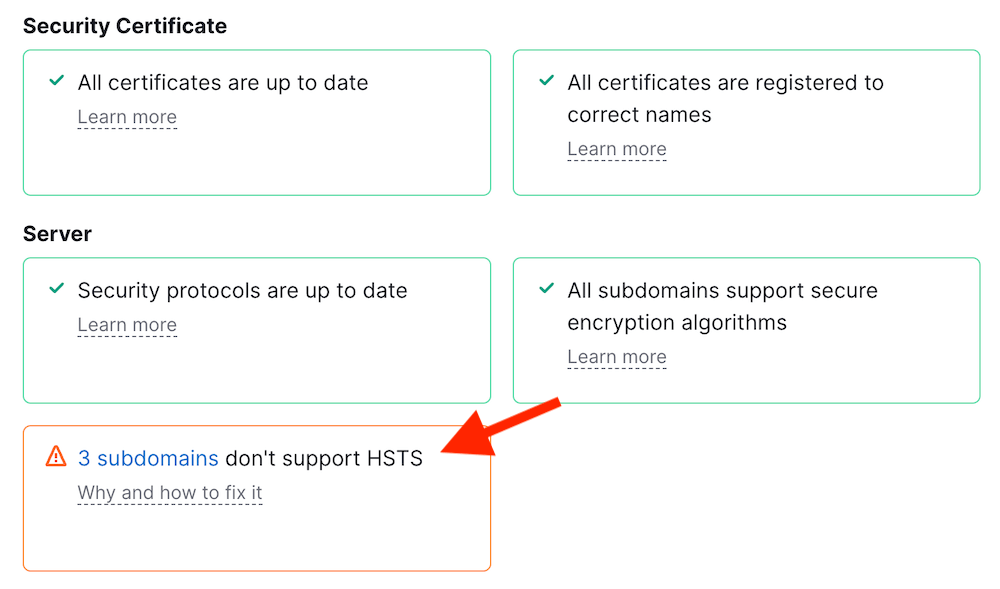Select the "Security protocols are up to date" text

[x=242, y=291]
